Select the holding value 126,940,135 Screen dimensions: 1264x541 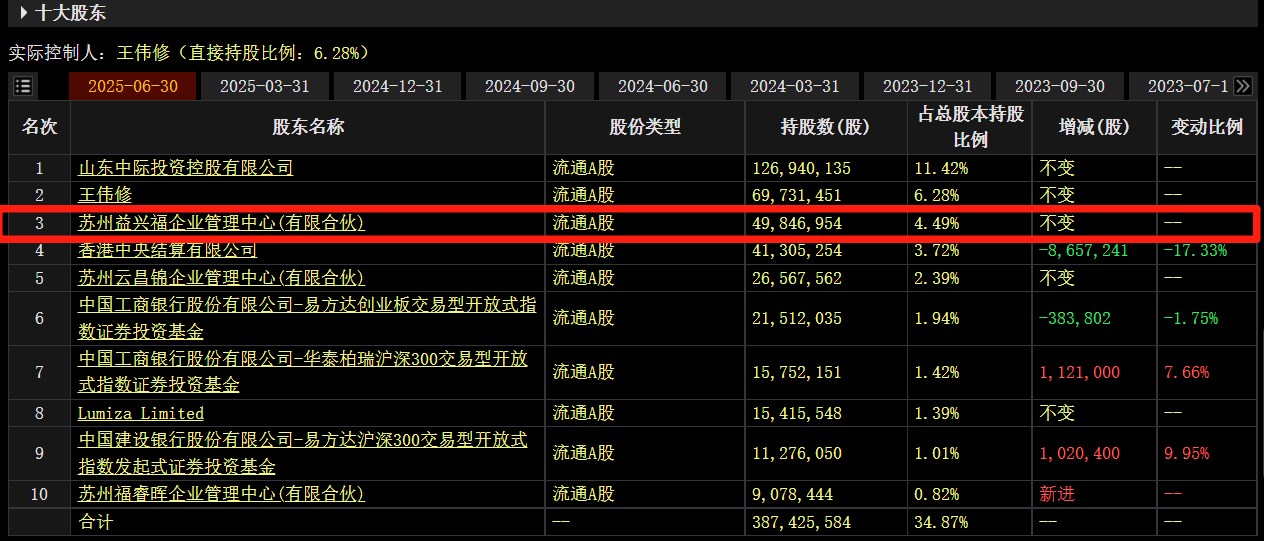(803, 168)
